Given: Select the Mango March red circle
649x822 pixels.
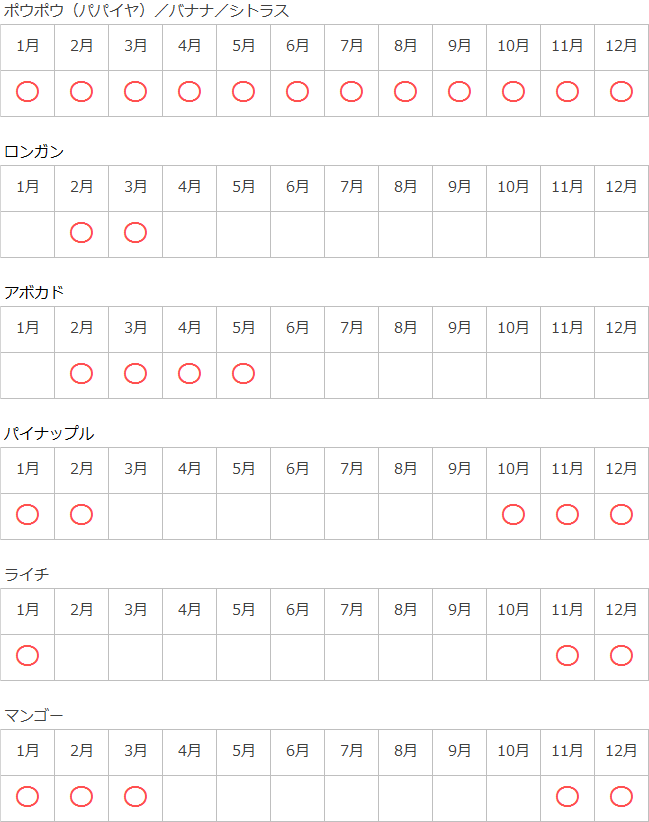Looking at the screenshot, I should click(136, 797).
